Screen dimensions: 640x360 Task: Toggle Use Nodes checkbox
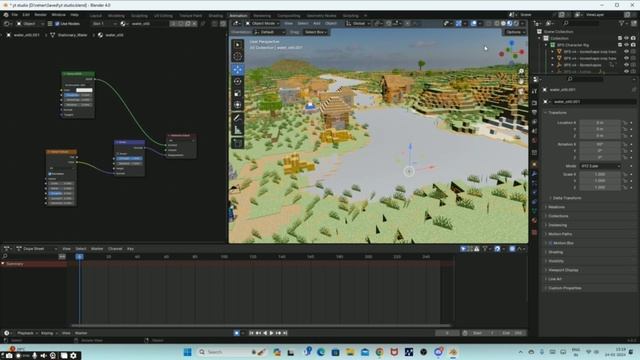(57, 24)
